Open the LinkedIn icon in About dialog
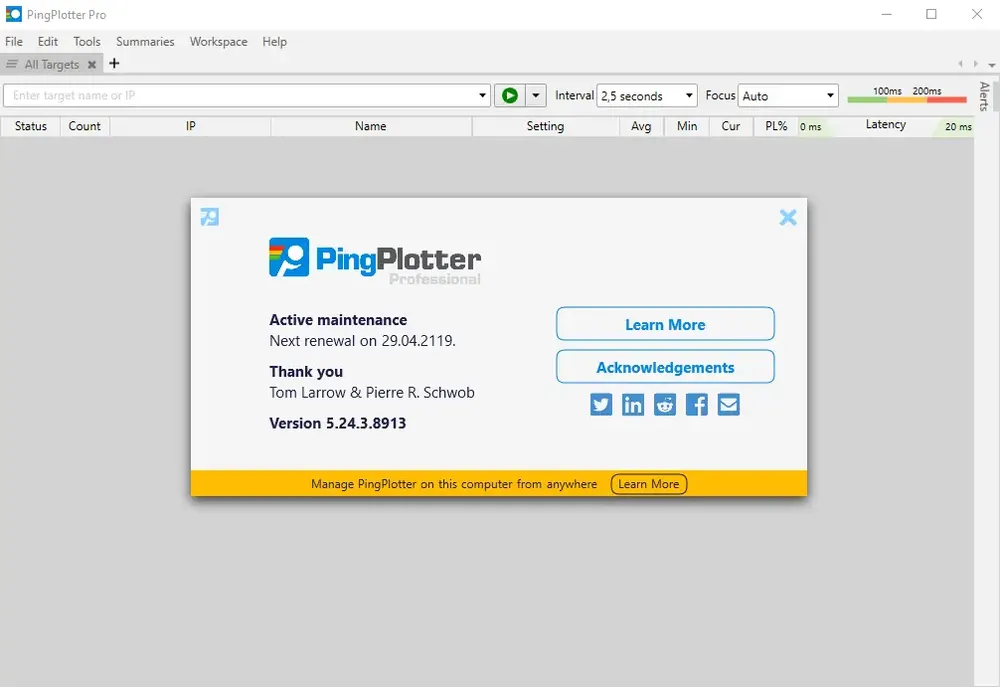The image size is (1000, 687). click(x=633, y=404)
